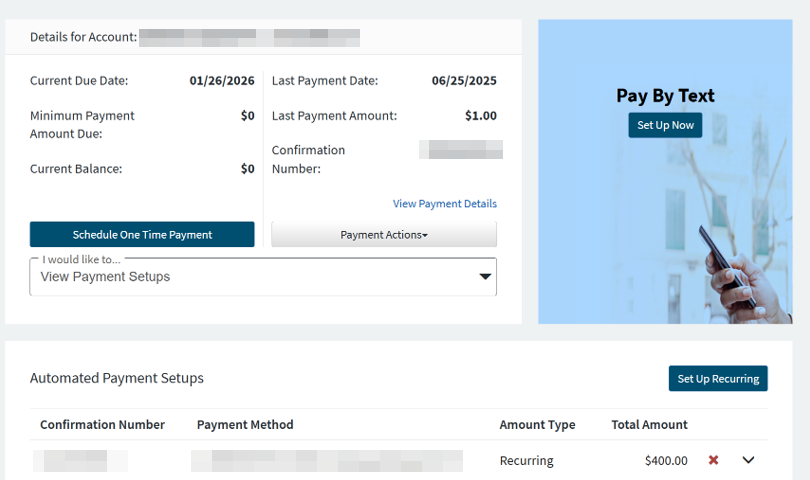Click the Payment Method column header

[x=245, y=425]
